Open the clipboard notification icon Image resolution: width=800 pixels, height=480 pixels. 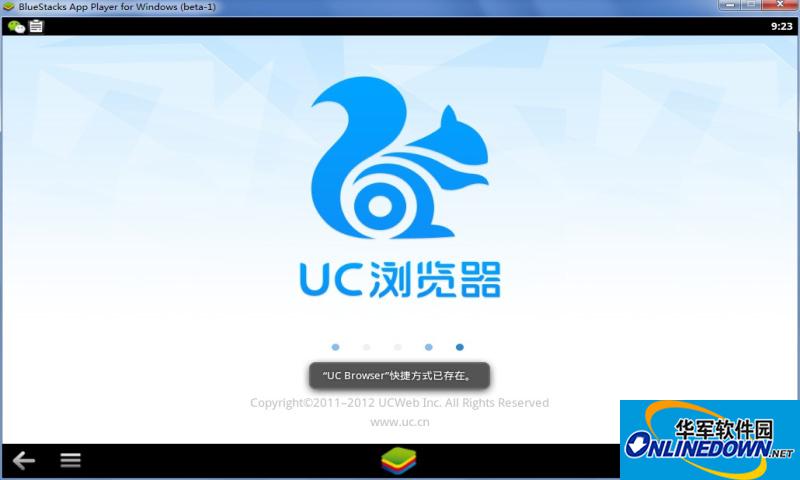click(x=36, y=26)
